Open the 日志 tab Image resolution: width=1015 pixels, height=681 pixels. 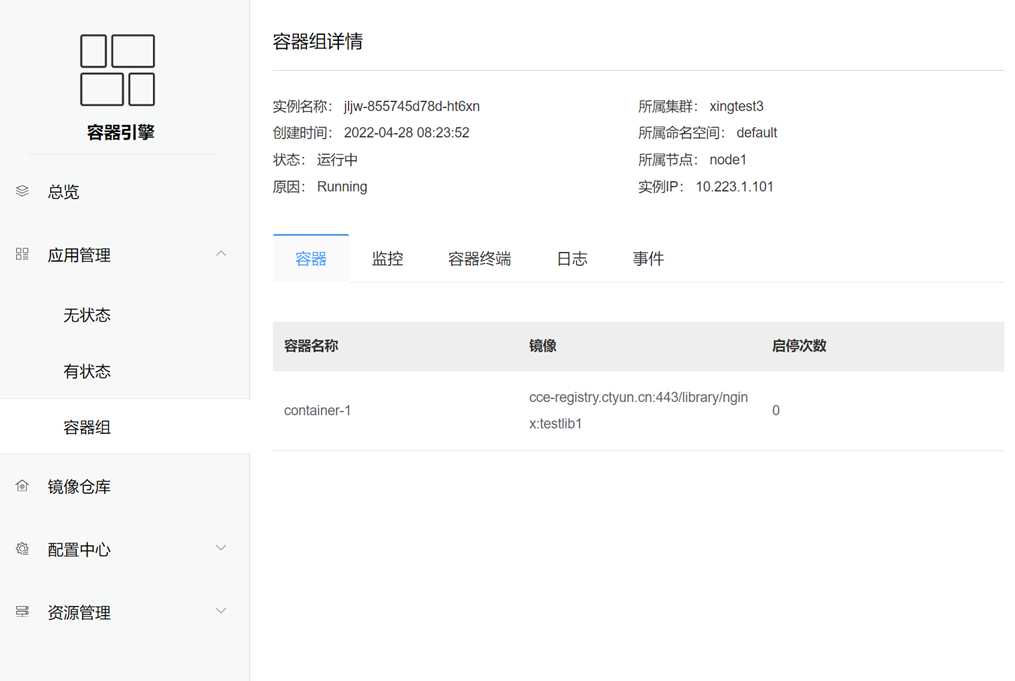pos(572,259)
